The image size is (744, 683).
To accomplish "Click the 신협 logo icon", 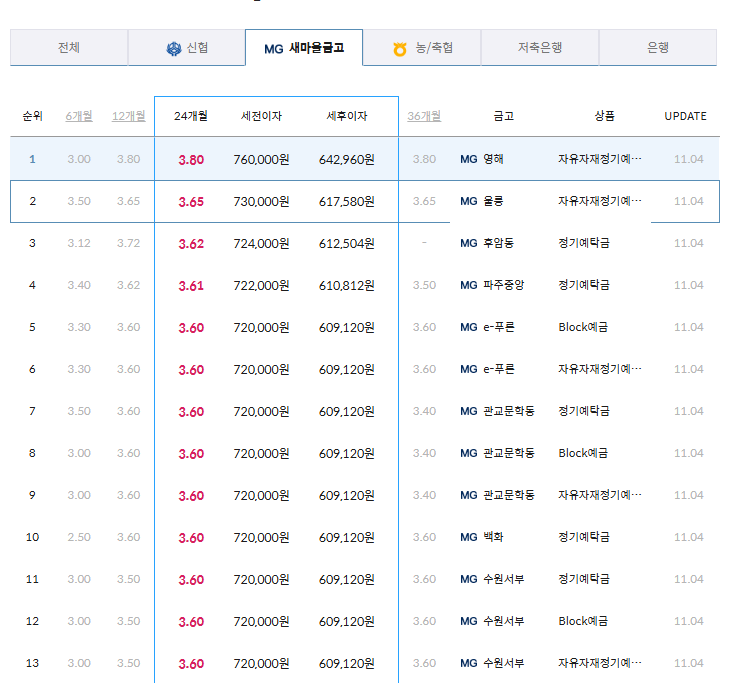I will (x=174, y=48).
